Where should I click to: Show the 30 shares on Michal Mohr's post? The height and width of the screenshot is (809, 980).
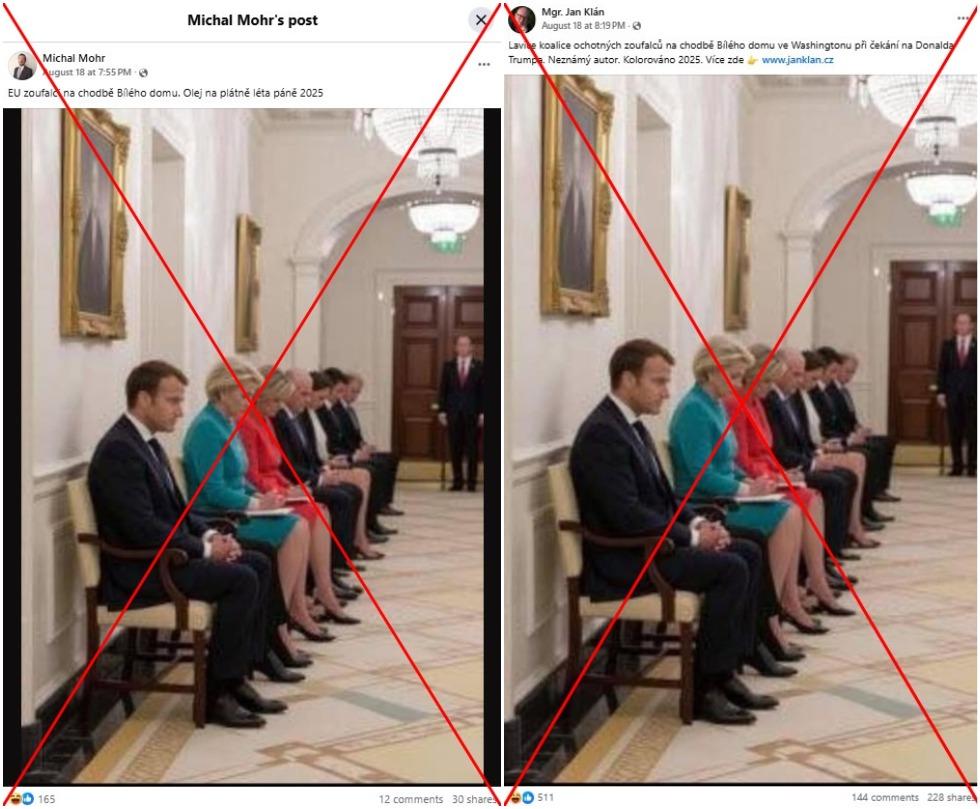[x=474, y=799]
